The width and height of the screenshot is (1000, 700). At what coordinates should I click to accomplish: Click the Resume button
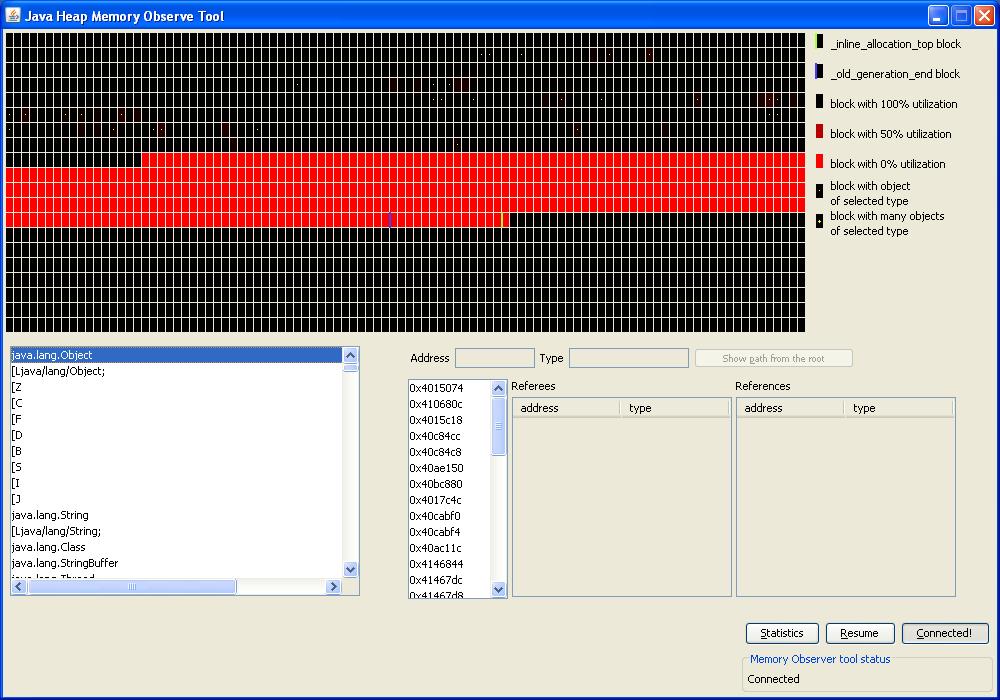click(x=860, y=633)
